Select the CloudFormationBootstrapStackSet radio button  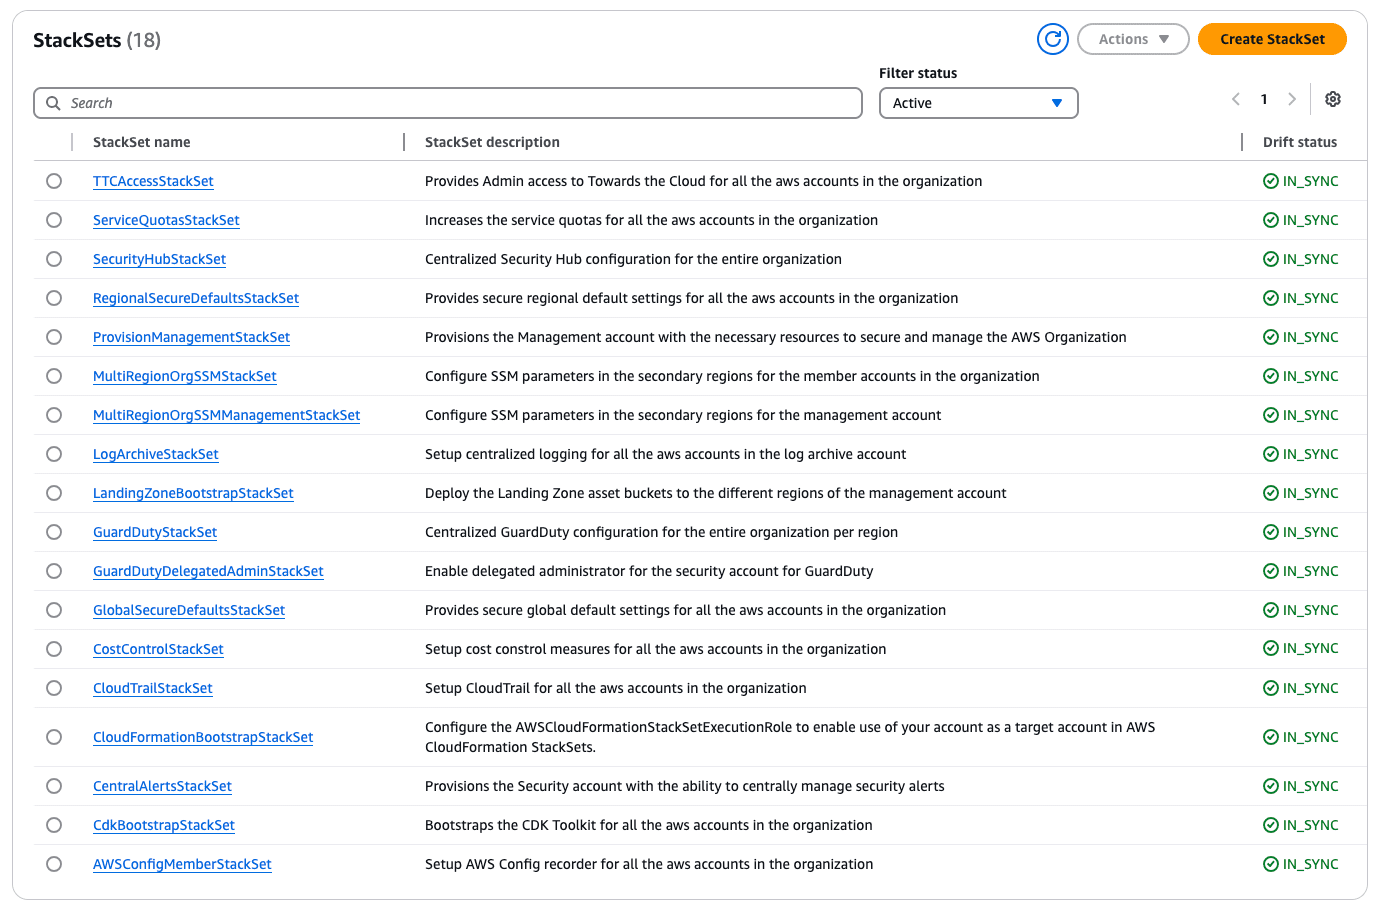click(54, 737)
